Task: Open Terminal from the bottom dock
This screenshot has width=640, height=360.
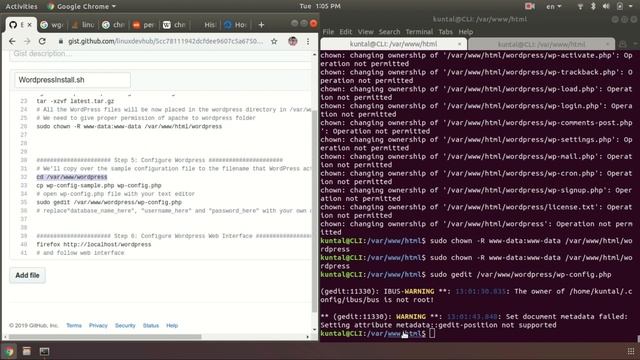Action: click(x=44, y=351)
